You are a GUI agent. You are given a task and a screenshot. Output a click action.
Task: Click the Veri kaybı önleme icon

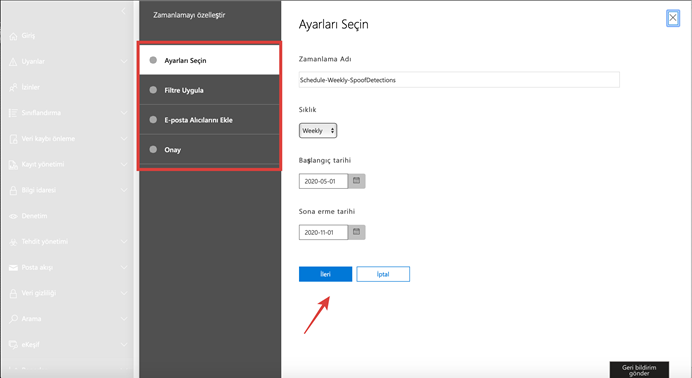click(13, 139)
